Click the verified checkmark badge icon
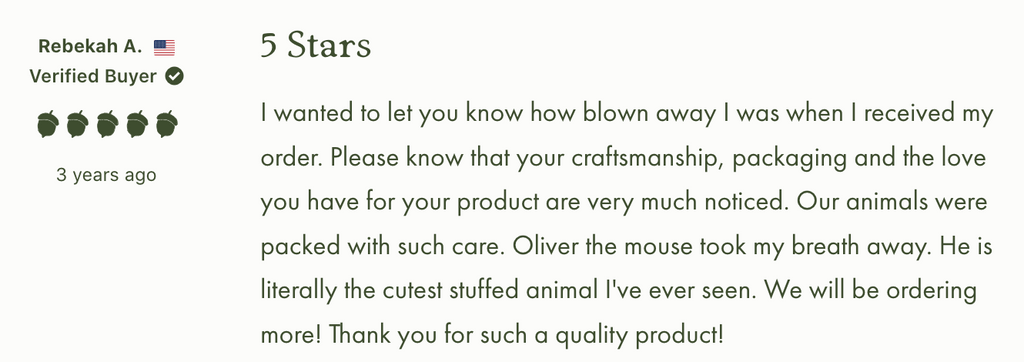Screen dimensions: 1024x362 174,76
